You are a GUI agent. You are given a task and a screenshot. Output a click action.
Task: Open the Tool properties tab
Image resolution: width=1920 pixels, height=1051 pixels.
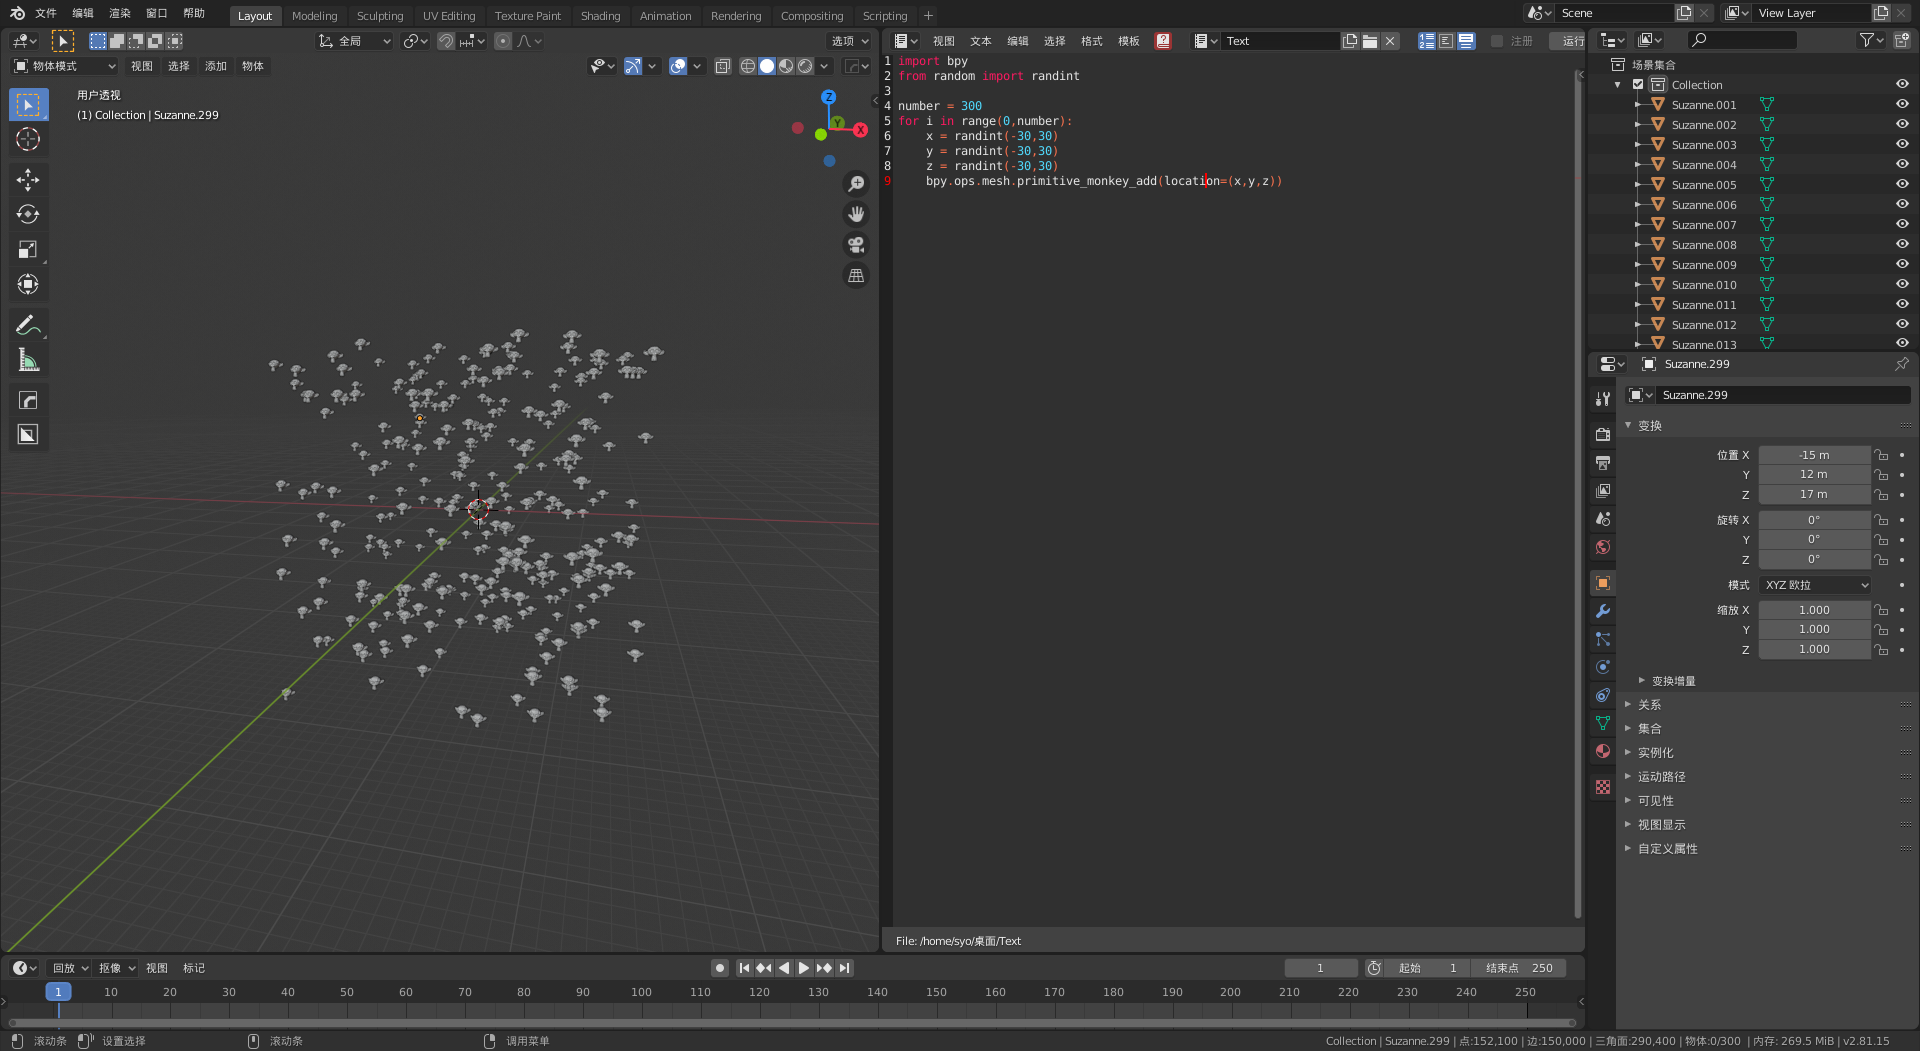pyautogui.click(x=1603, y=398)
